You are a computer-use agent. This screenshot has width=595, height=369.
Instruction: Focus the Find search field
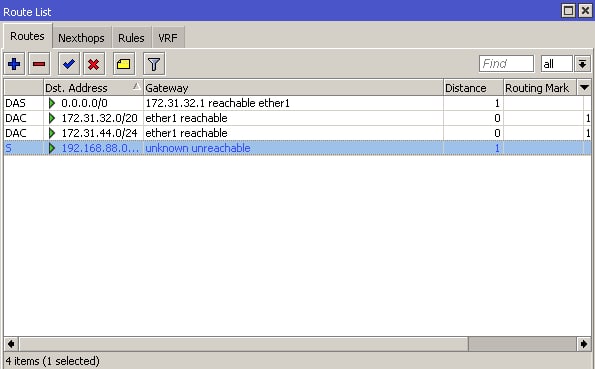click(x=506, y=64)
